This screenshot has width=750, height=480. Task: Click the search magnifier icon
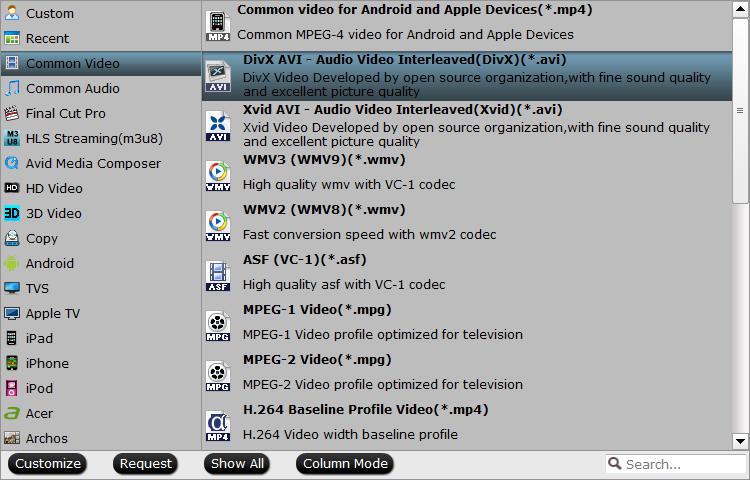615,463
